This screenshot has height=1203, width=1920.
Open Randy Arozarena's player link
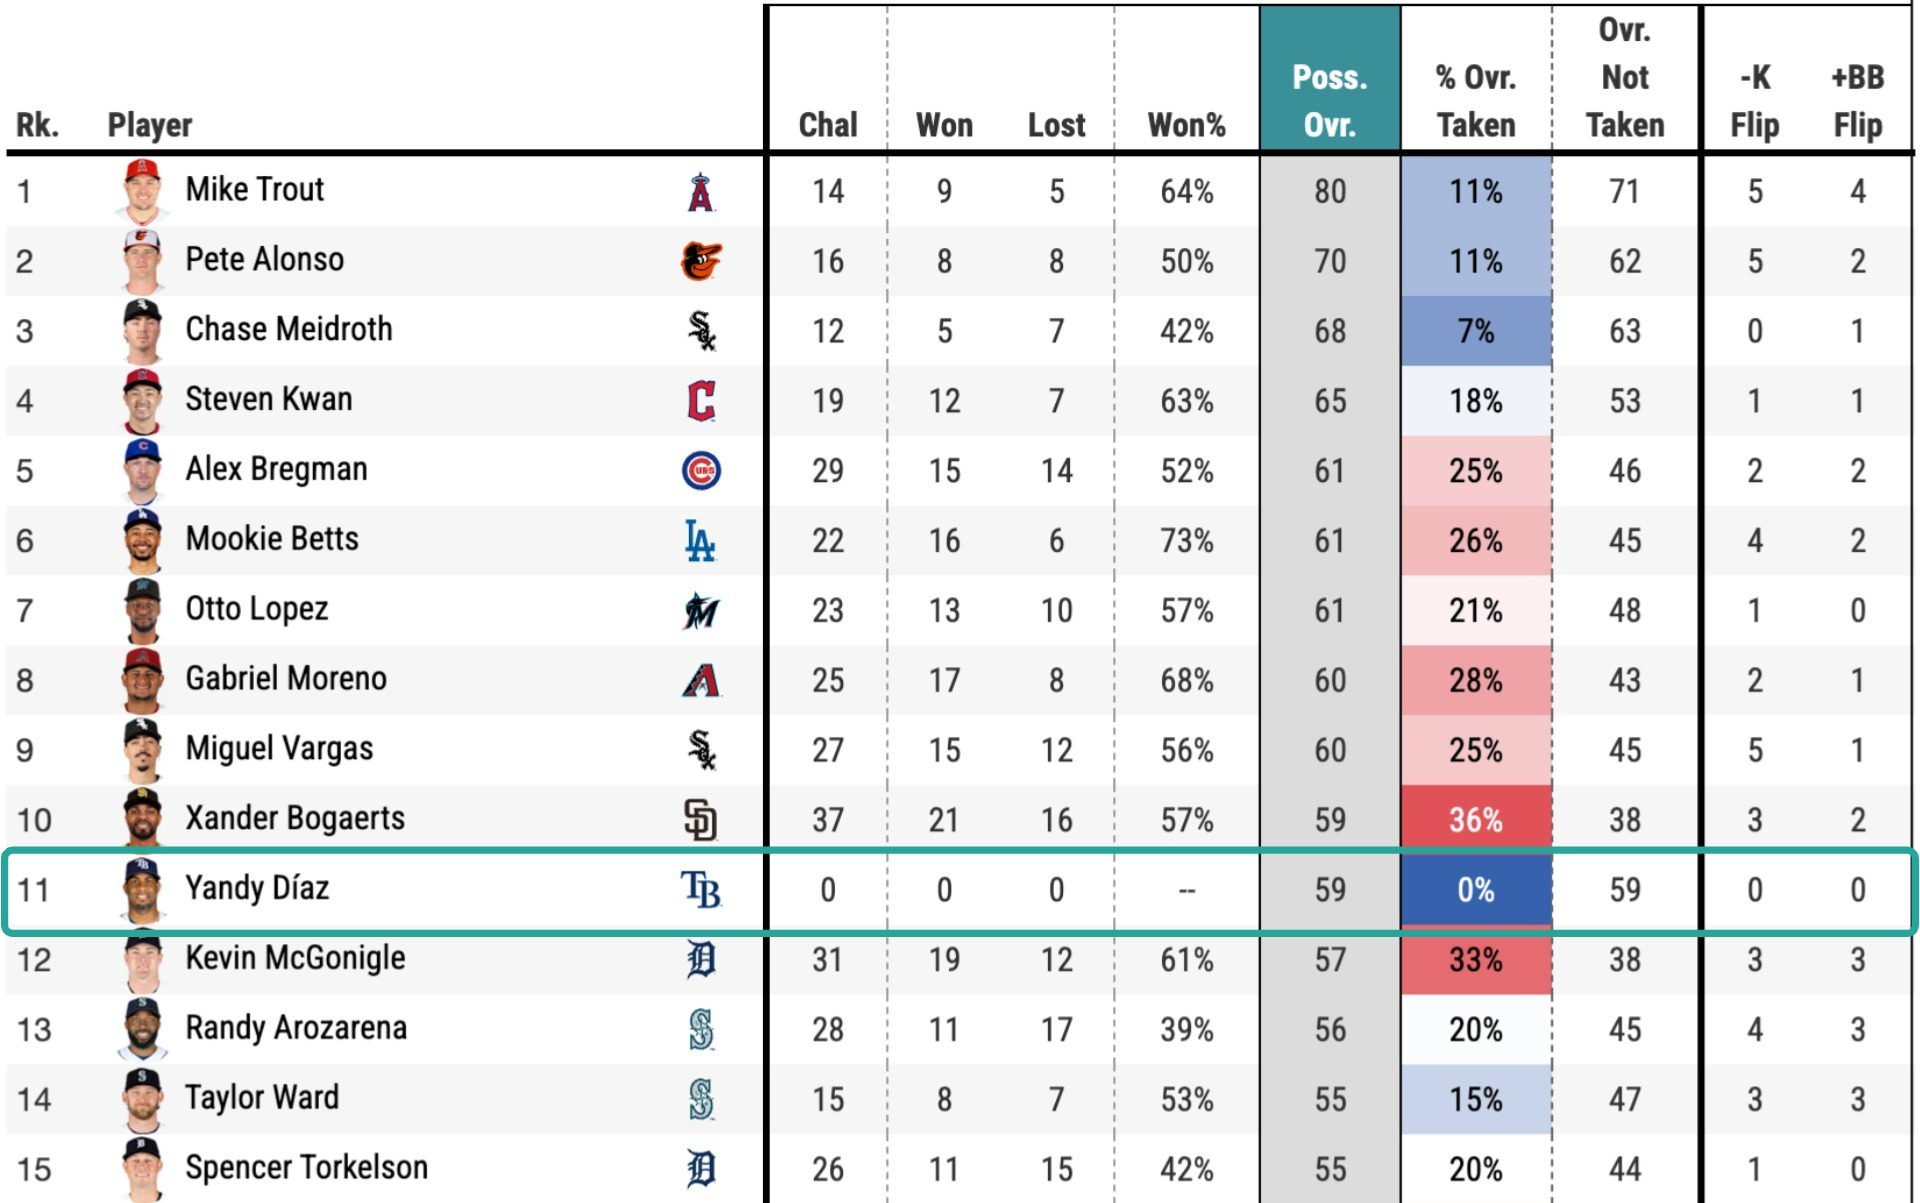pyautogui.click(x=296, y=1028)
